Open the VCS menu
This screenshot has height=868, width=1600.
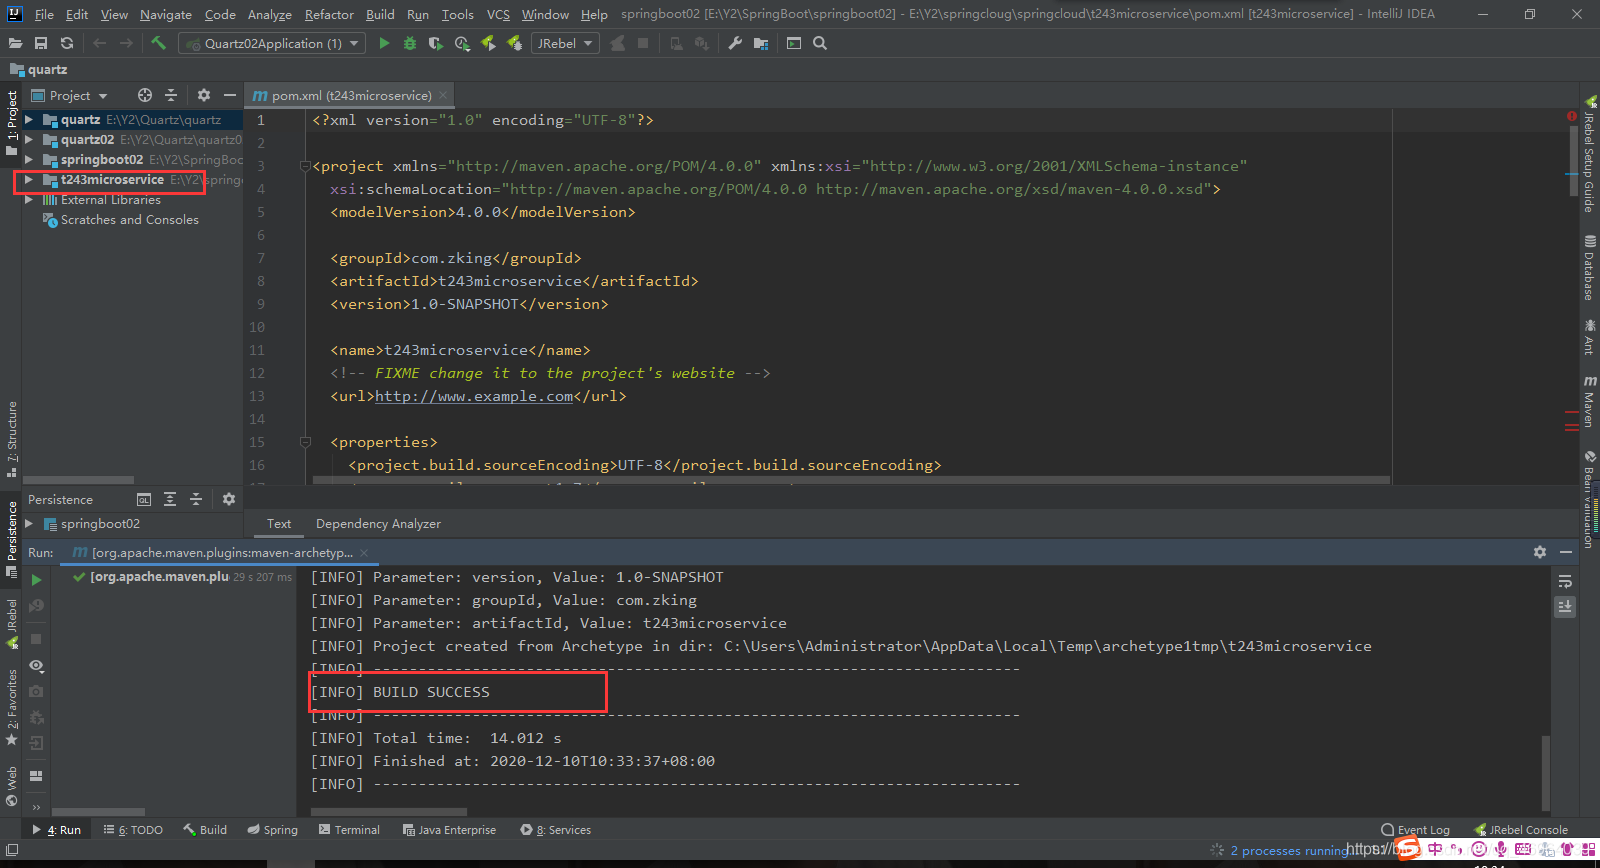point(498,14)
